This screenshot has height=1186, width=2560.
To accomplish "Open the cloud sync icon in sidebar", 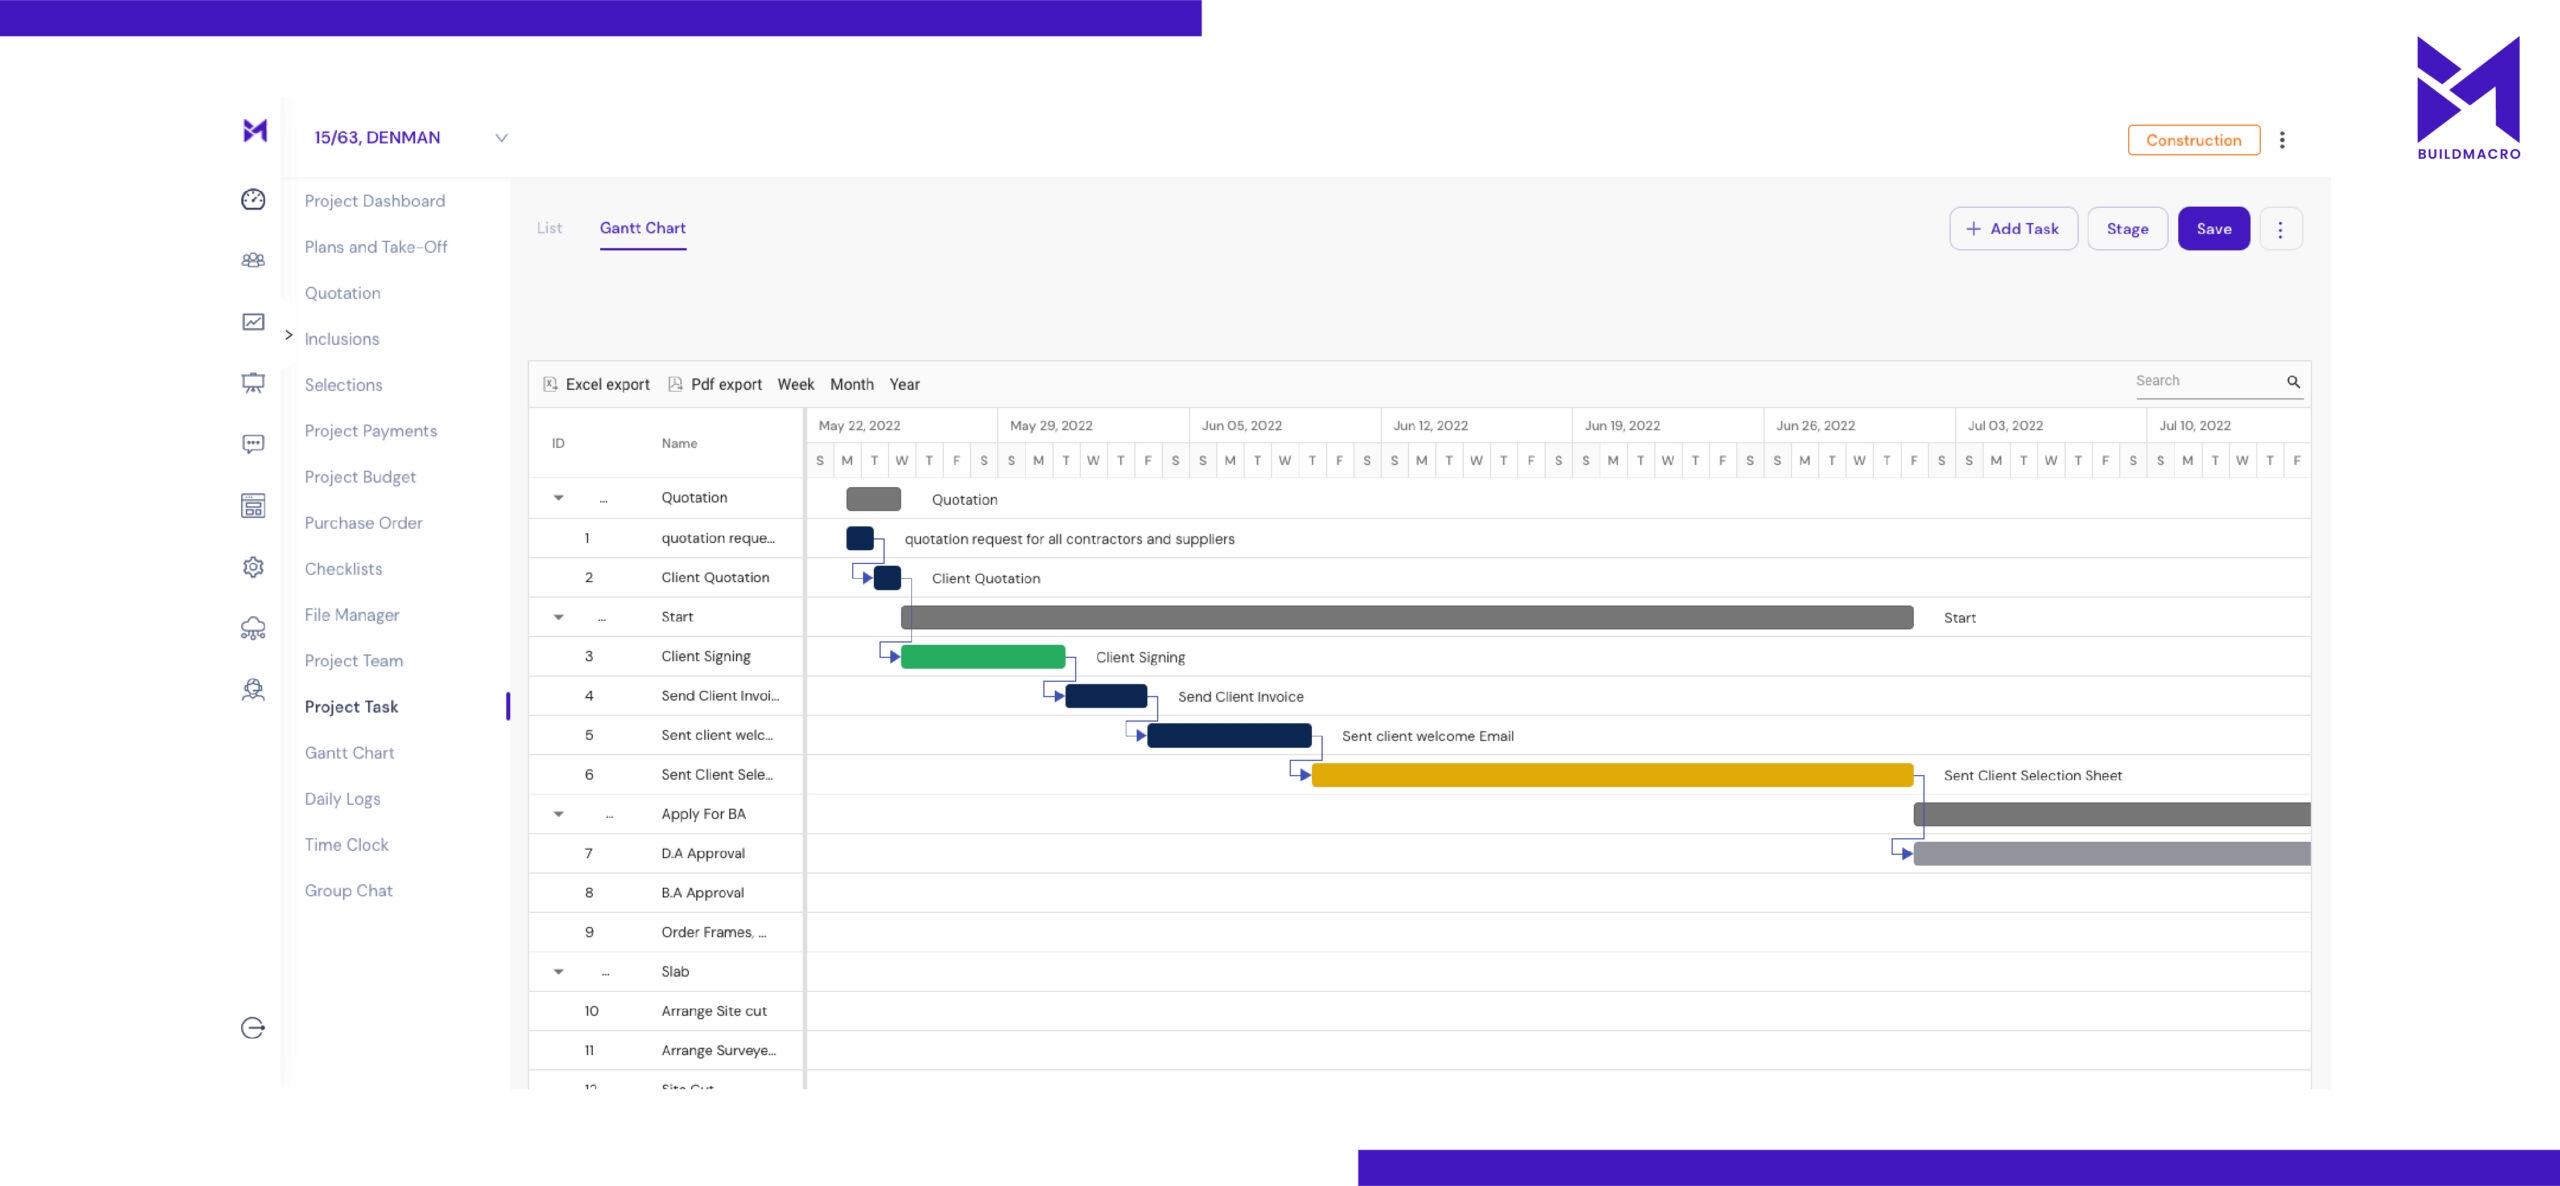I will [254, 628].
